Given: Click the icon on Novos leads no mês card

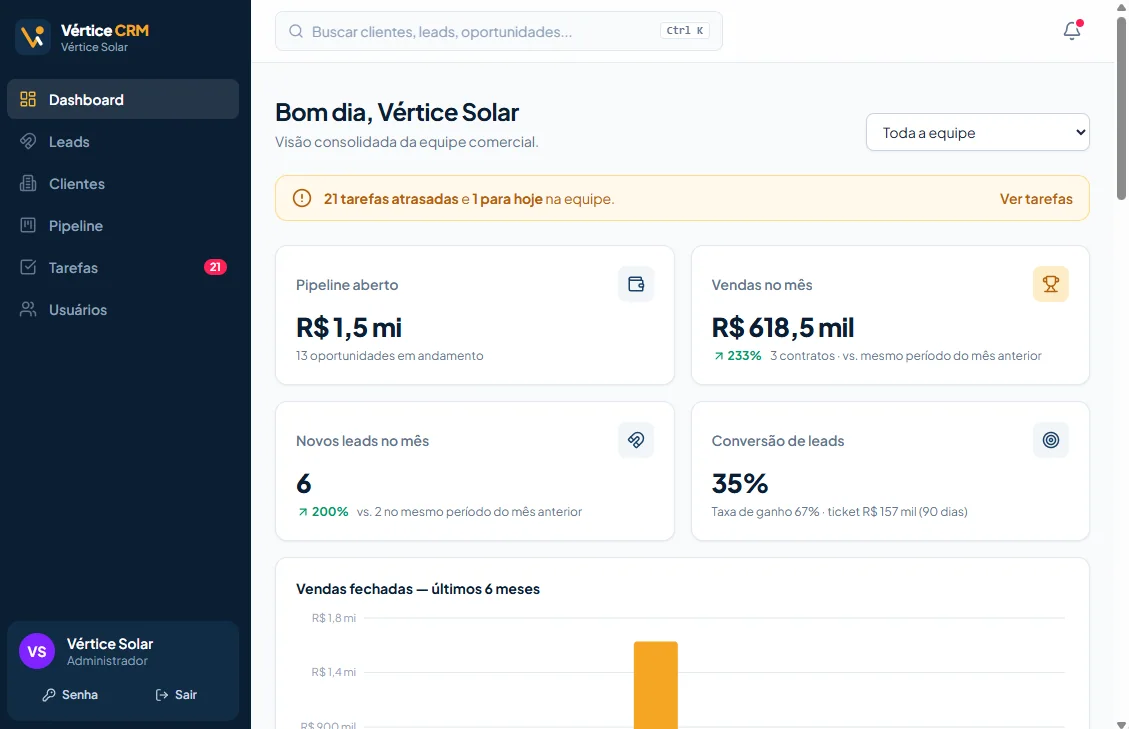Looking at the screenshot, I should (636, 440).
